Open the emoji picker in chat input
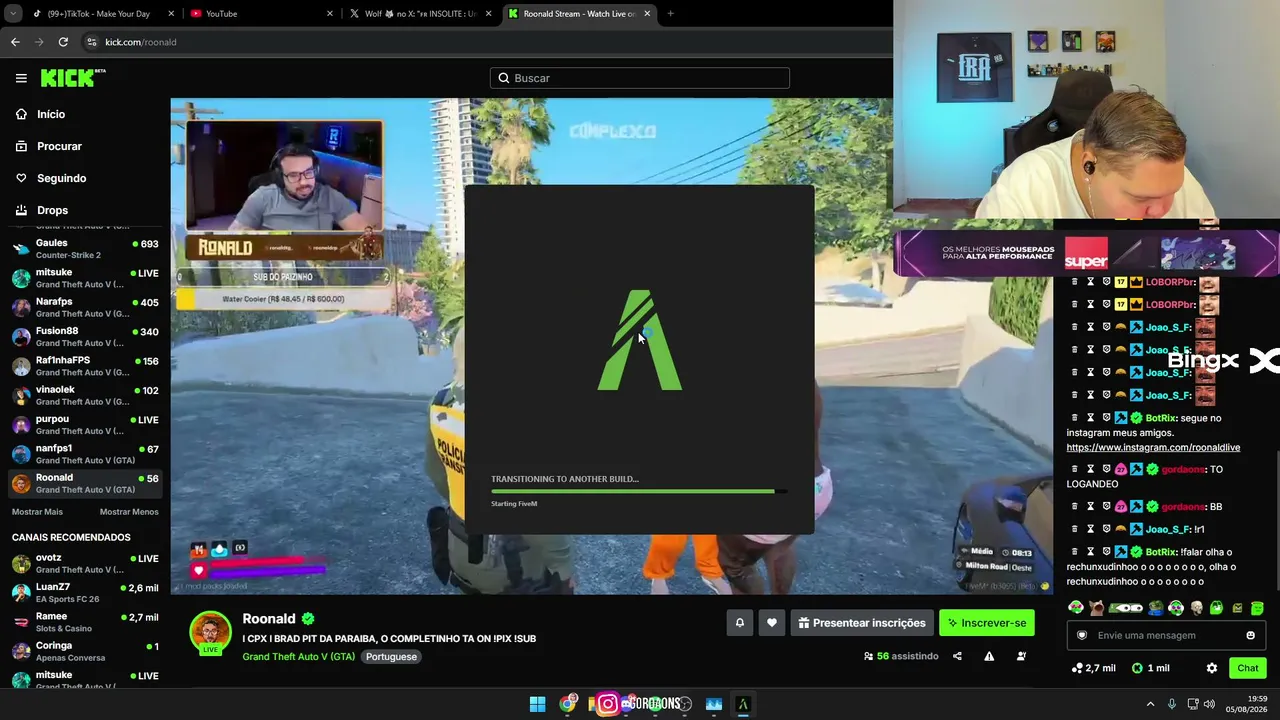The height and width of the screenshot is (720, 1280). tap(1250, 635)
